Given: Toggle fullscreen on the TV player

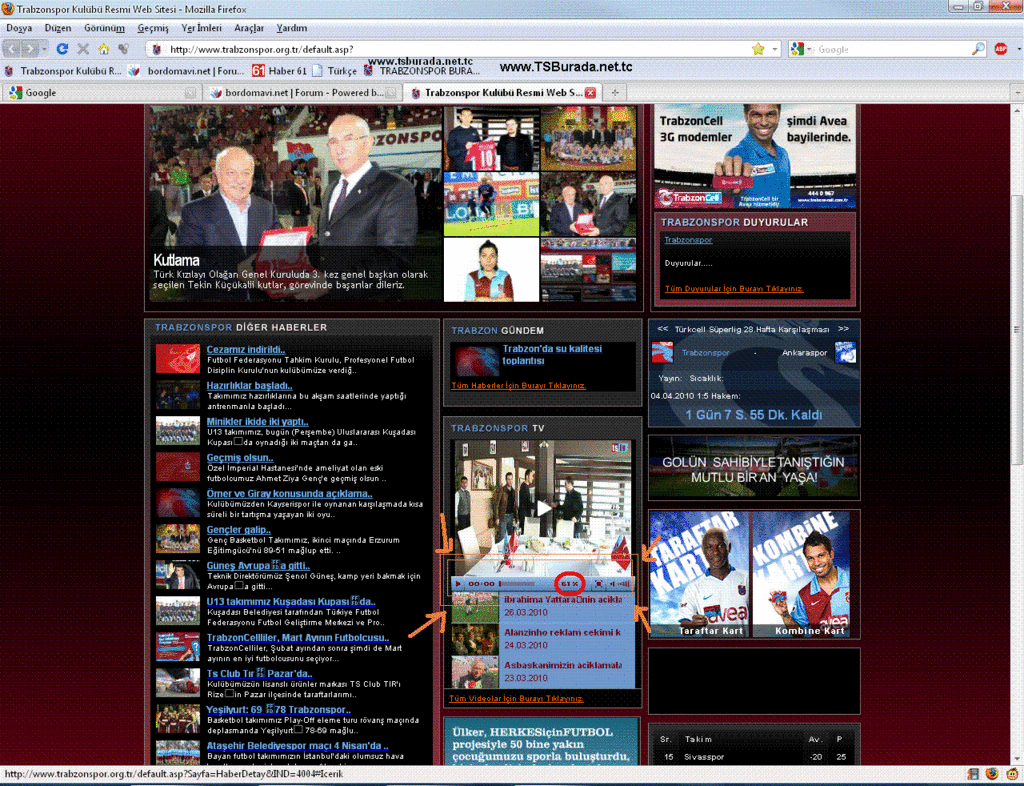Looking at the screenshot, I should click(598, 584).
